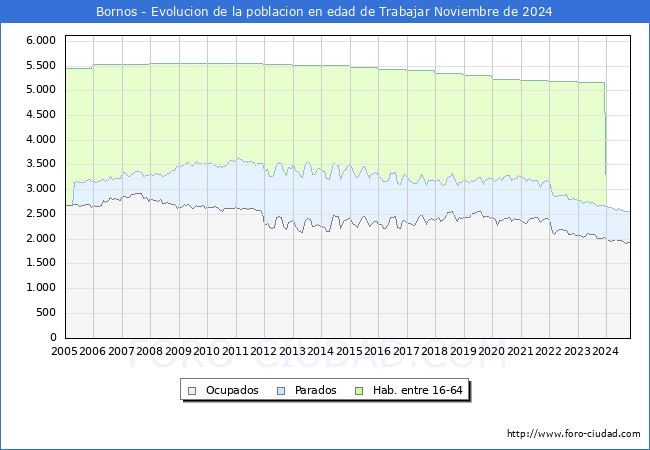Click the 2005 x-axis year label
The height and width of the screenshot is (450, 650).
click(64, 351)
